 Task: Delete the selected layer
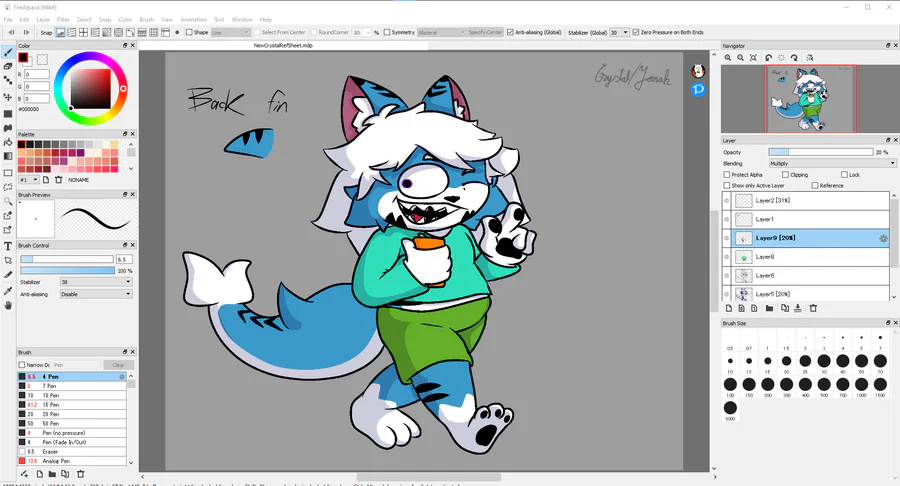tap(813, 308)
